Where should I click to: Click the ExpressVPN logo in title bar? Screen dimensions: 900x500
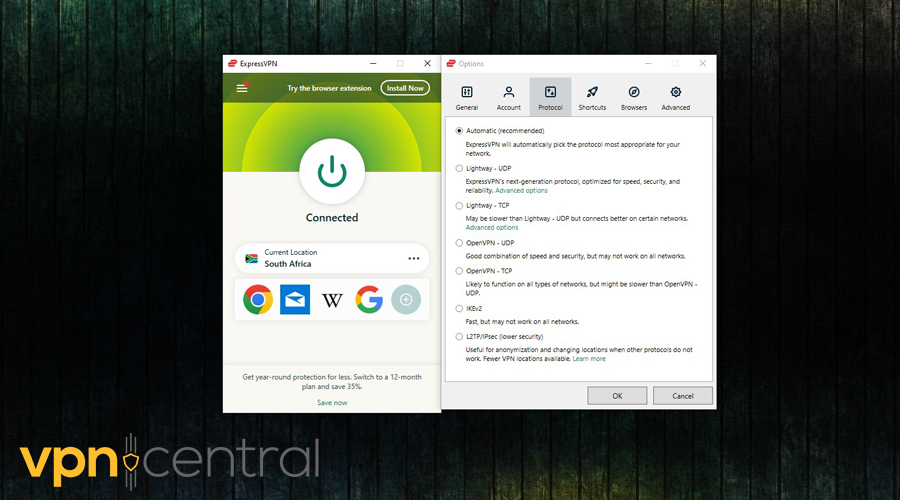coord(232,64)
